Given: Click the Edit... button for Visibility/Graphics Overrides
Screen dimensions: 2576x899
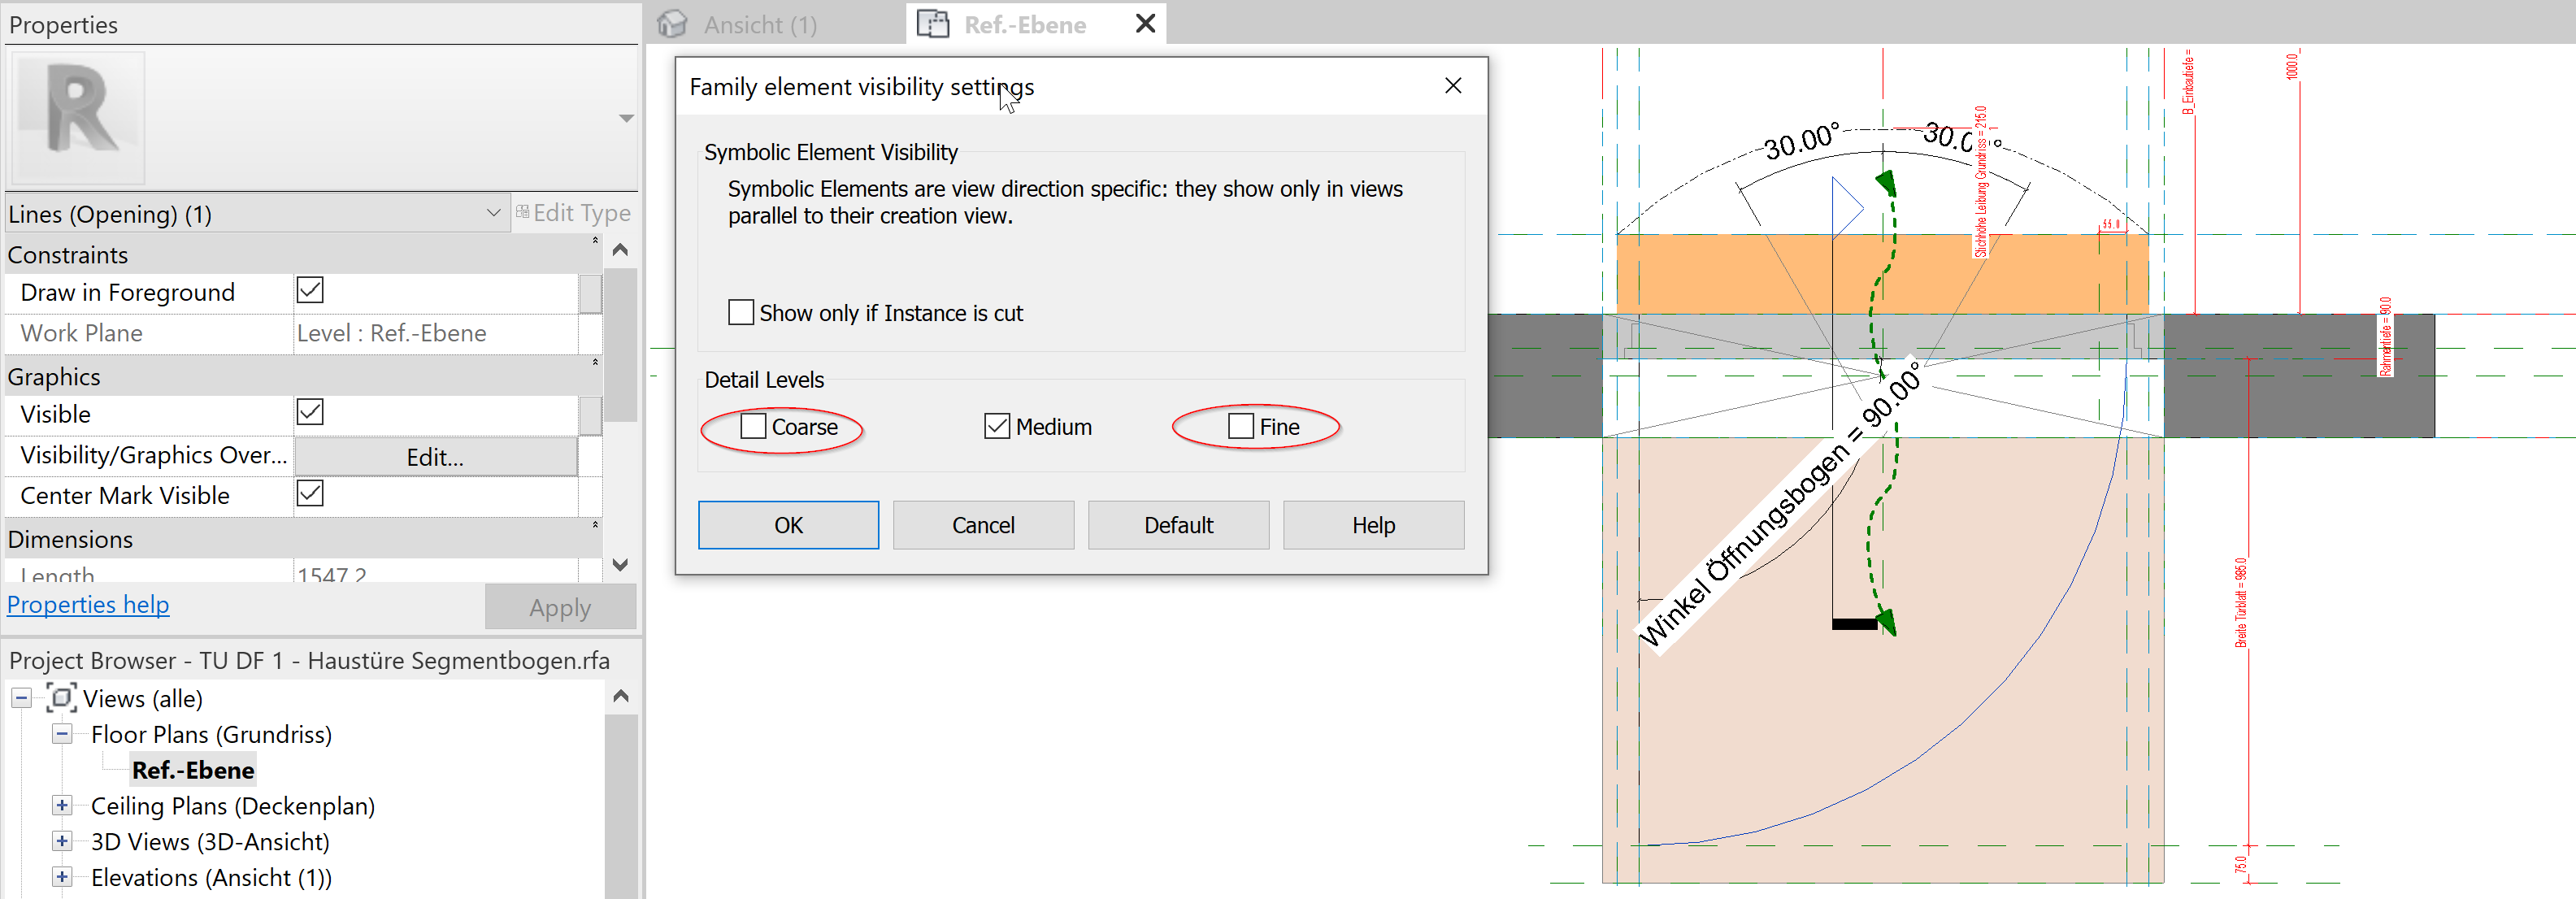Looking at the screenshot, I should (x=435, y=456).
